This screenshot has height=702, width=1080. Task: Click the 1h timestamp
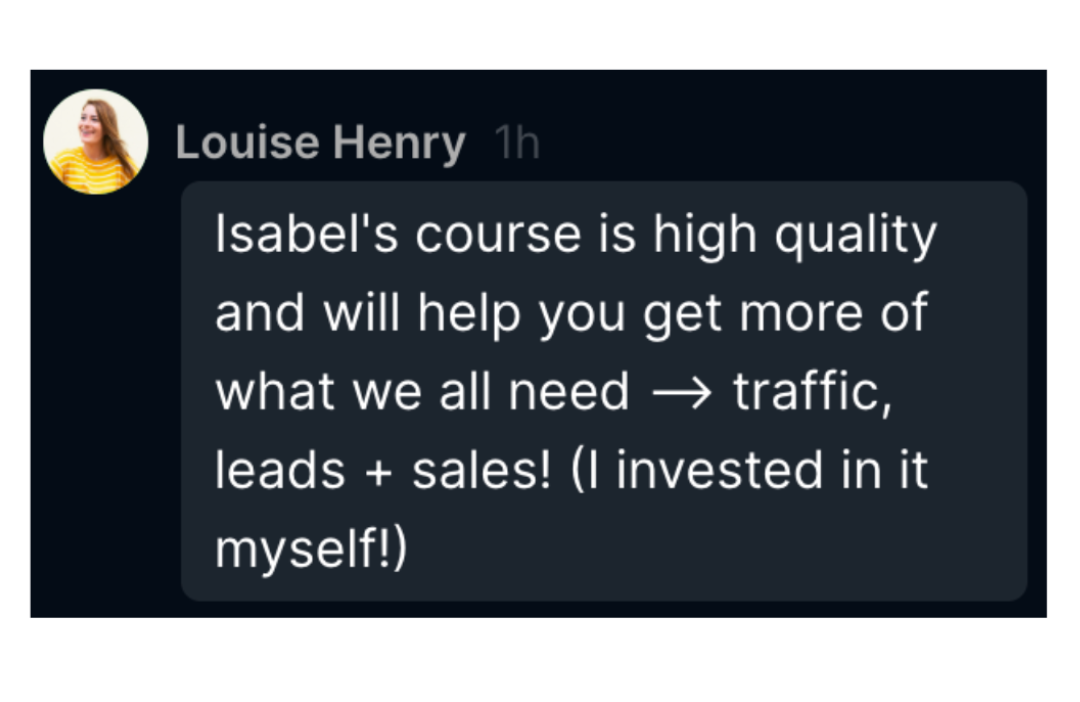tap(517, 143)
